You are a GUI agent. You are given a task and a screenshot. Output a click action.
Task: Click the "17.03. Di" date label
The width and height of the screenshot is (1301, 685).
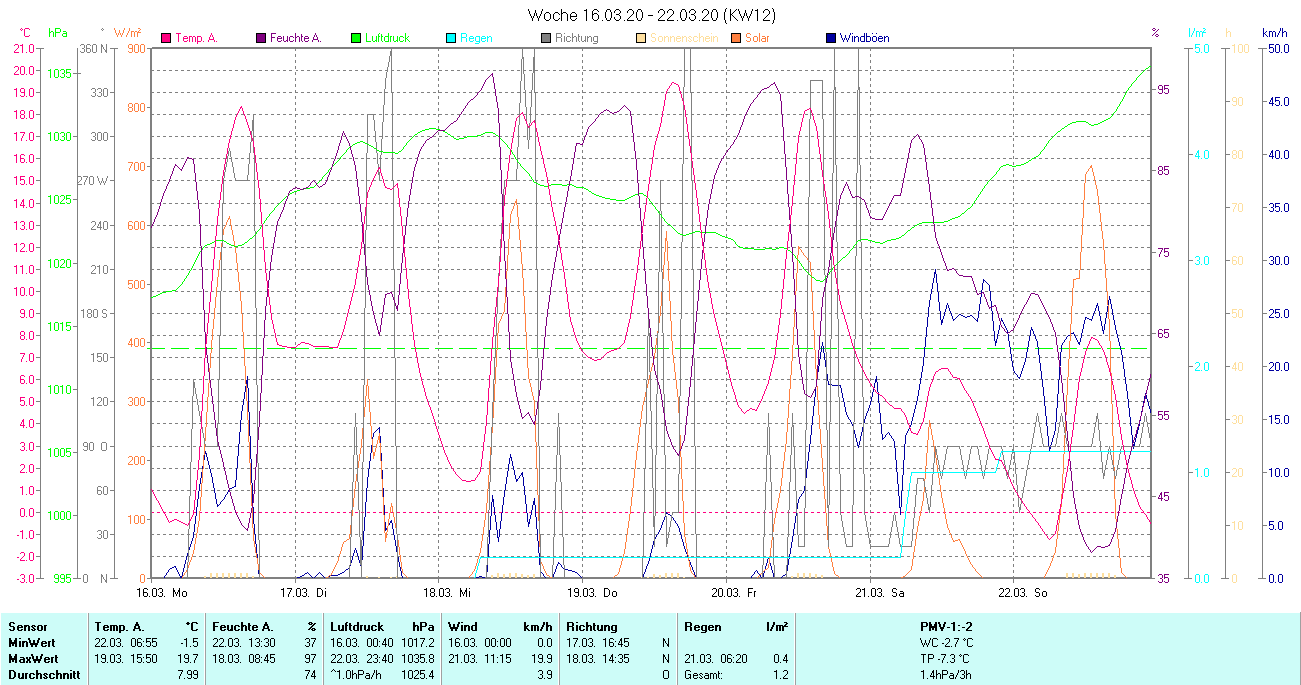click(302, 592)
